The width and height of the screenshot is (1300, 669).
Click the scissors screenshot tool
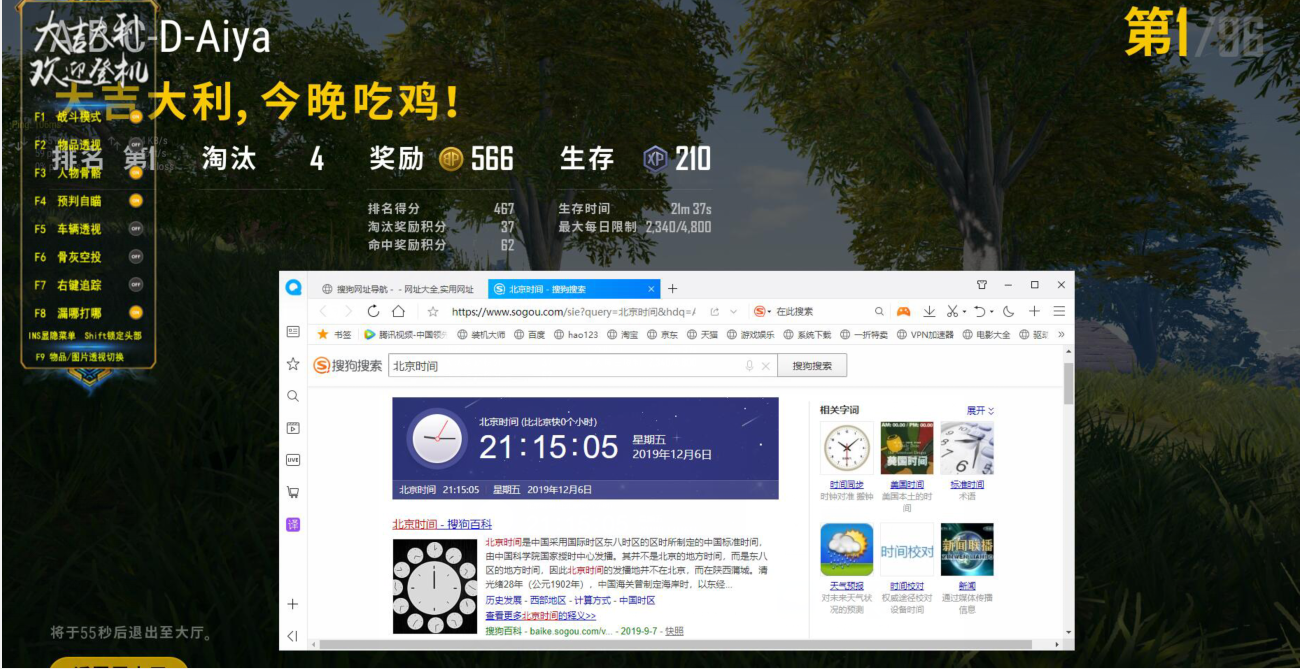click(953, 312)
